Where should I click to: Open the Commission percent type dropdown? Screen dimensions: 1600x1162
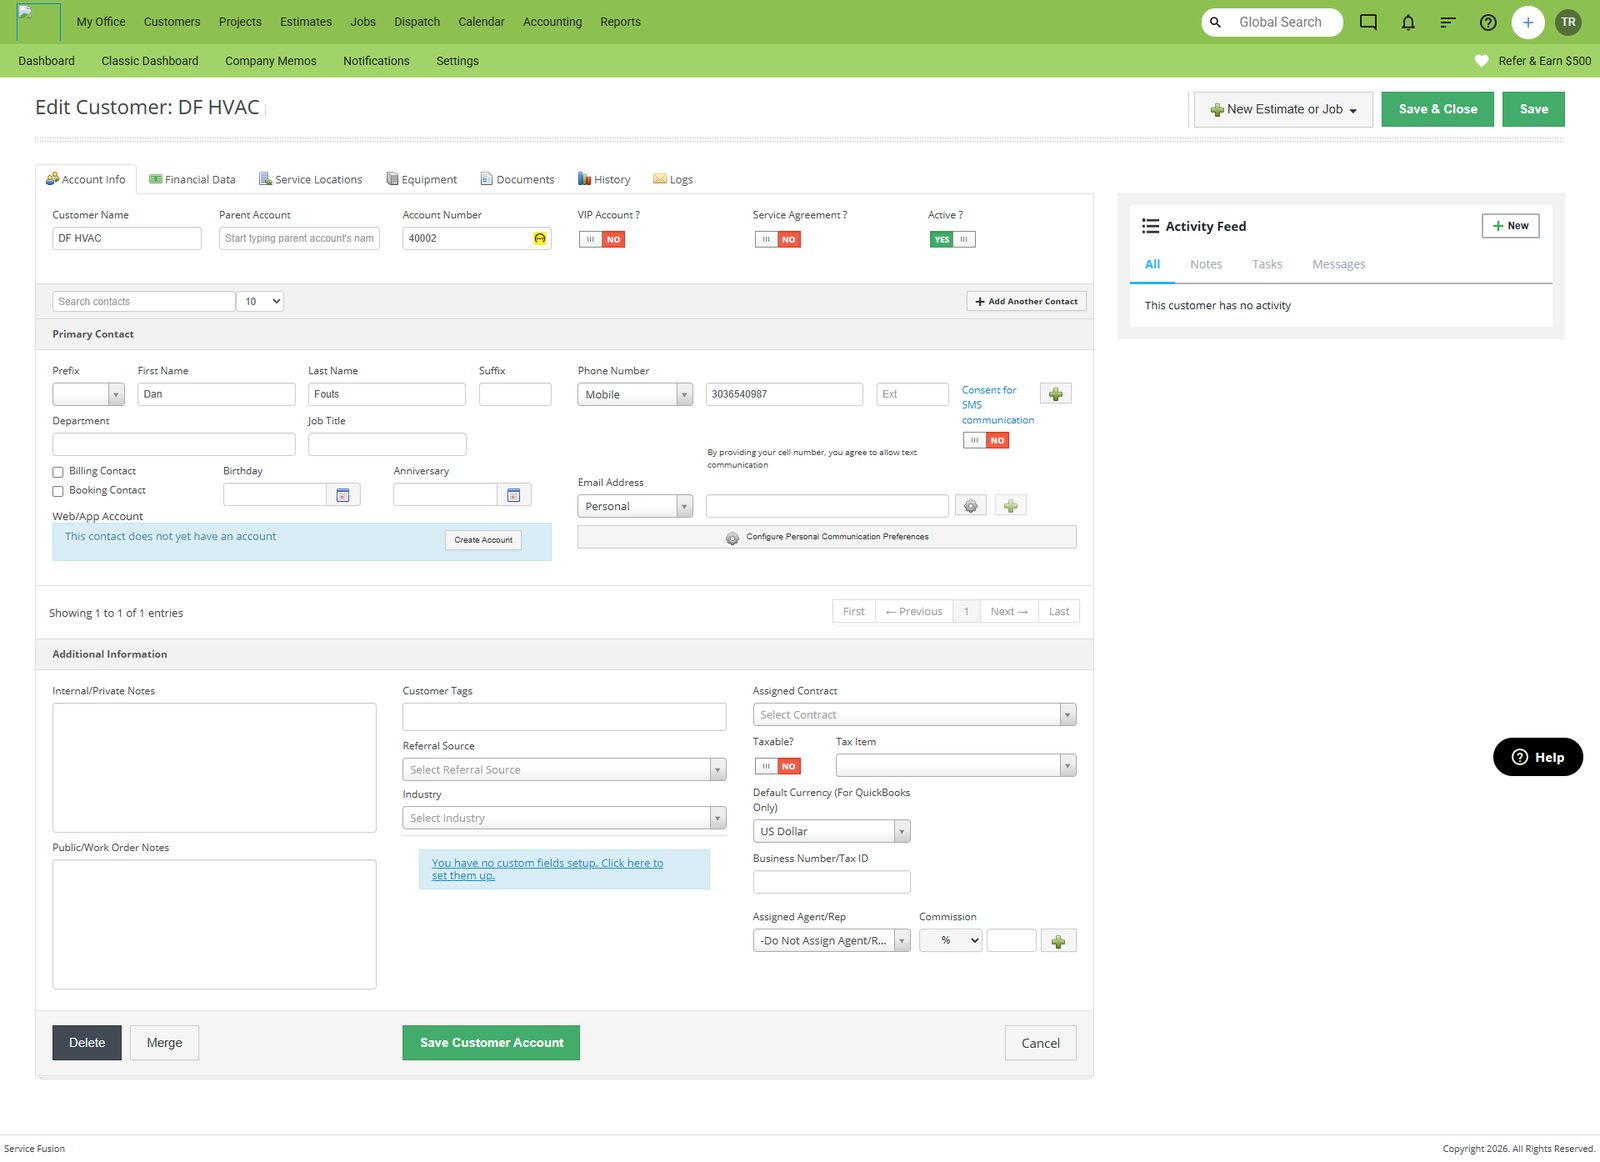coord(950,941)
